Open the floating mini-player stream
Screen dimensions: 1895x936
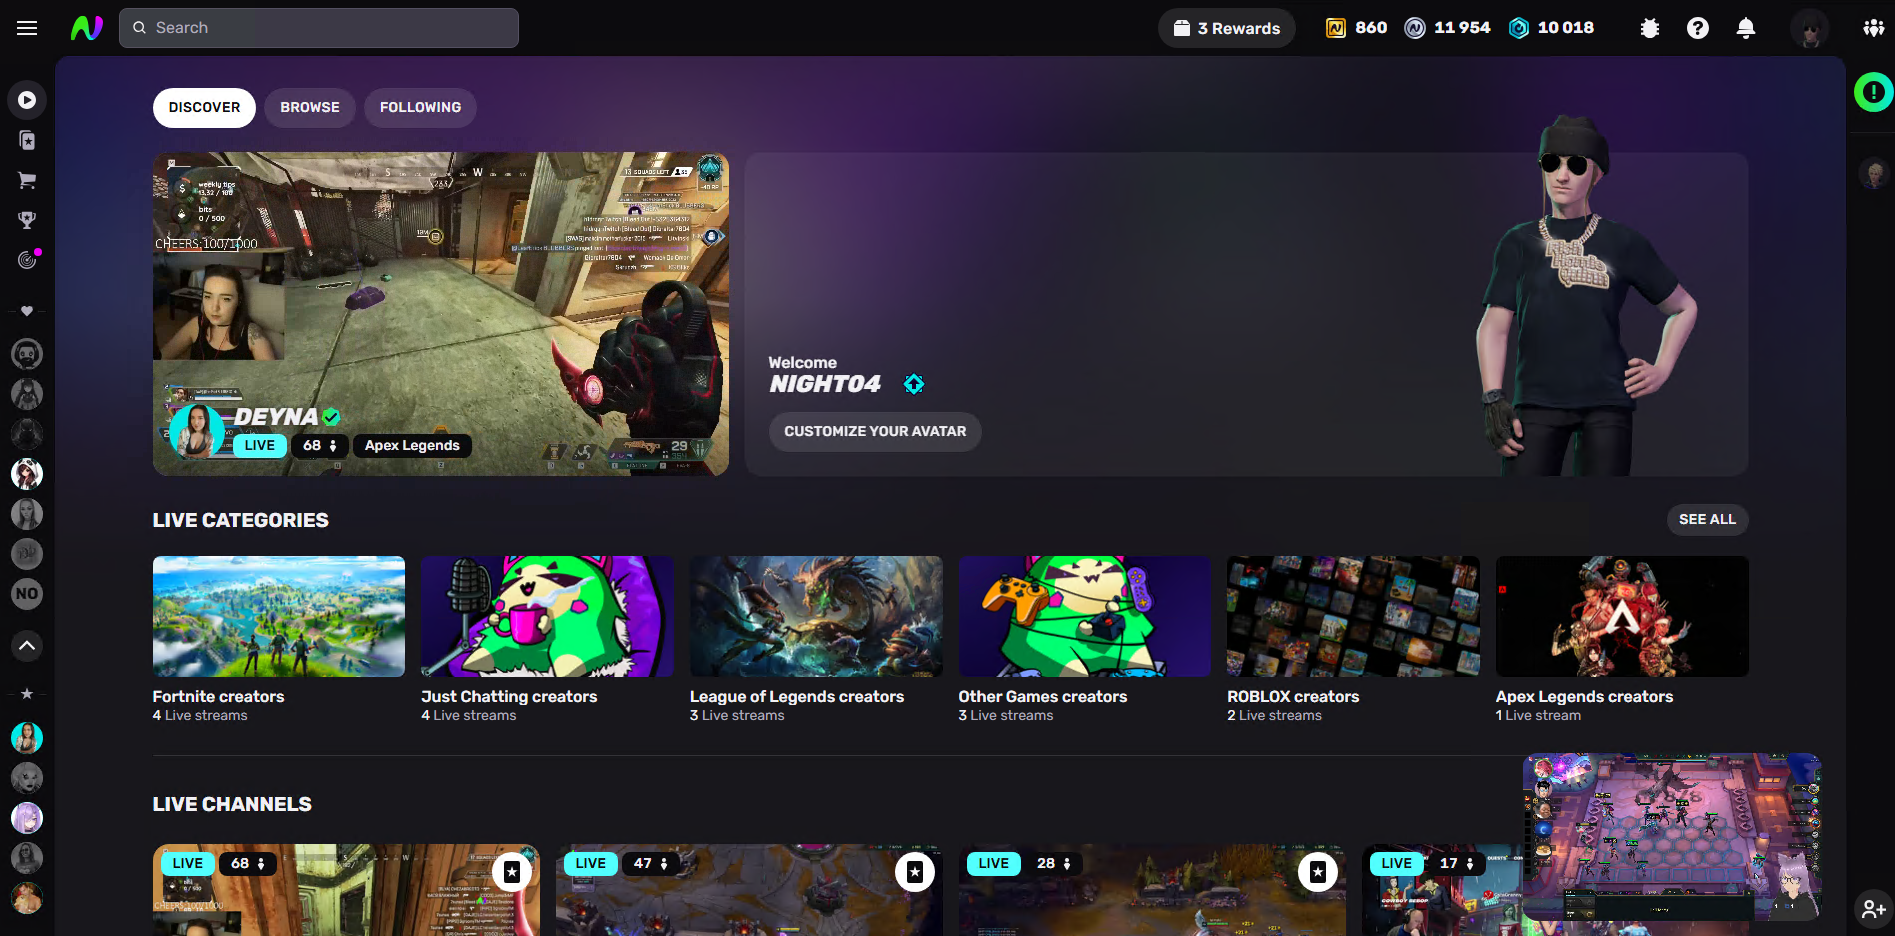pos(1672,837)
